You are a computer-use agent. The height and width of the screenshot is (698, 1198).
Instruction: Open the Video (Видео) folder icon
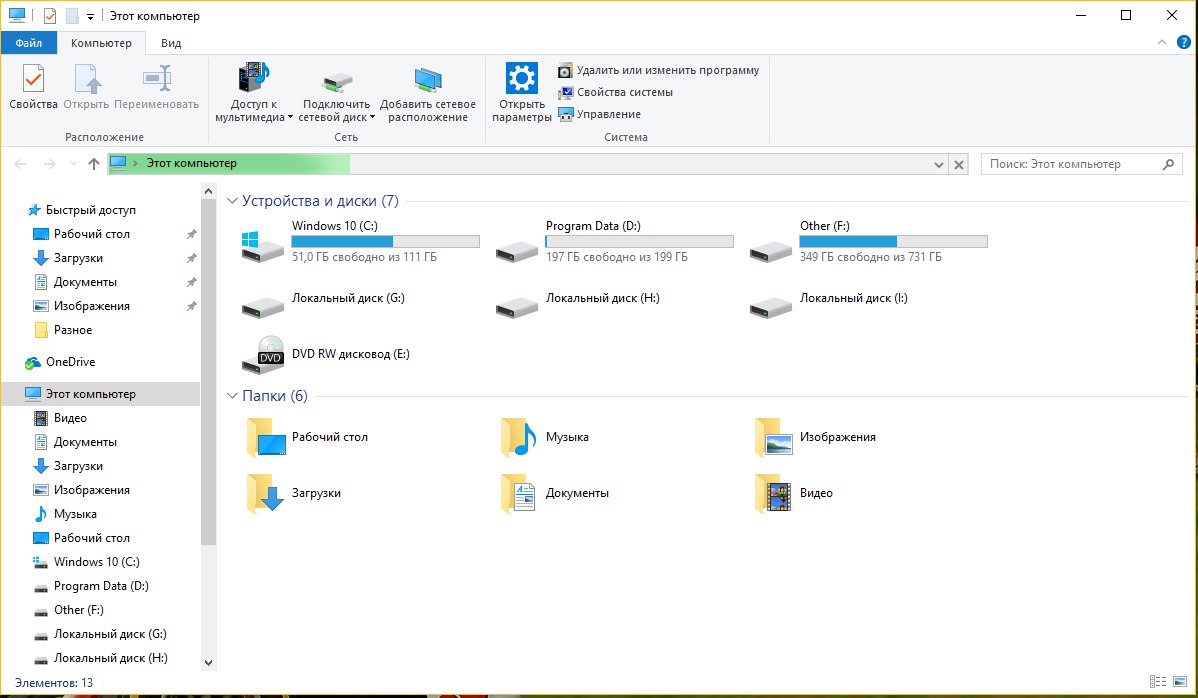(x=773, y=493)
